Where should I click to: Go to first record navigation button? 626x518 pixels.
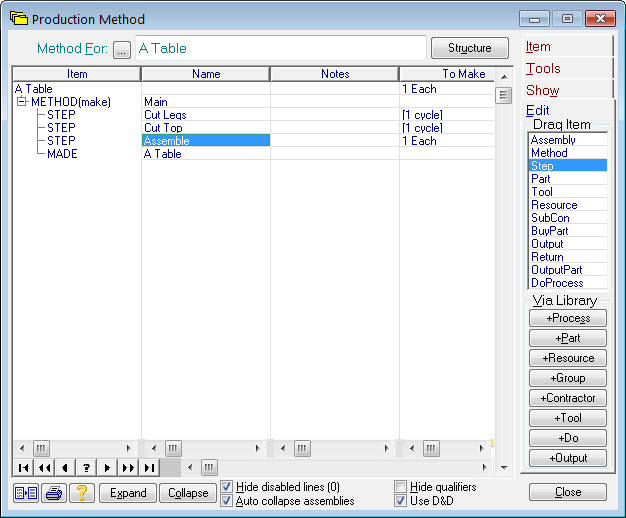click(x=24, y=467)
